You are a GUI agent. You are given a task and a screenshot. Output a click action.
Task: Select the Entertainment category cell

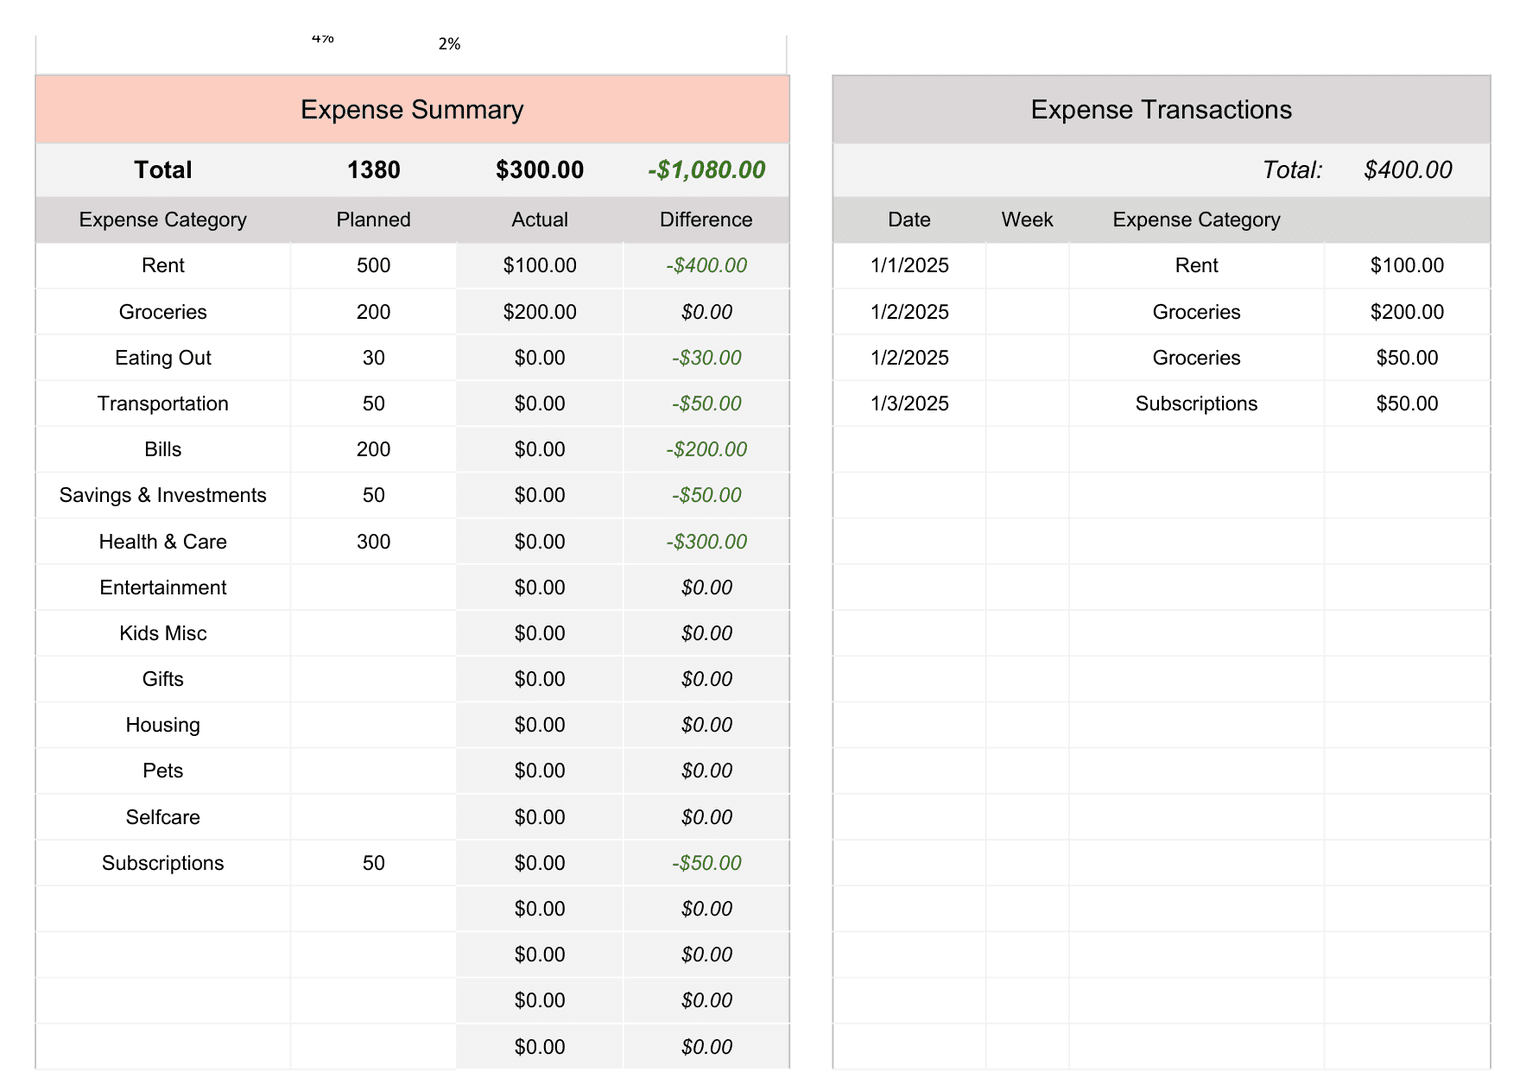pyautogui.click(x=163, y=587)
